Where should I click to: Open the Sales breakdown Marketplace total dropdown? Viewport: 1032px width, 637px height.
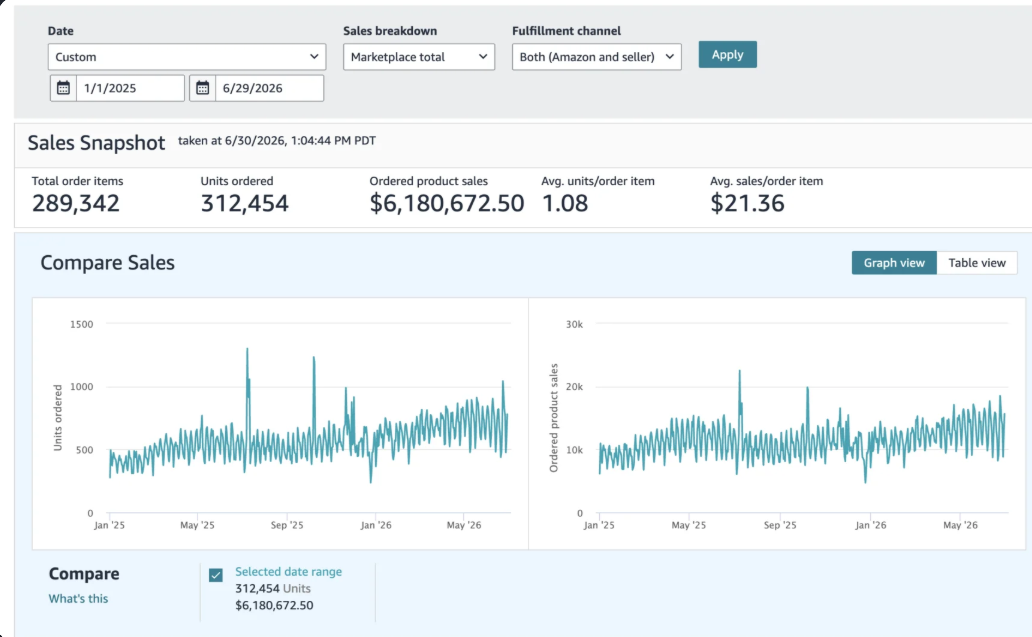[x=419, y=57]
